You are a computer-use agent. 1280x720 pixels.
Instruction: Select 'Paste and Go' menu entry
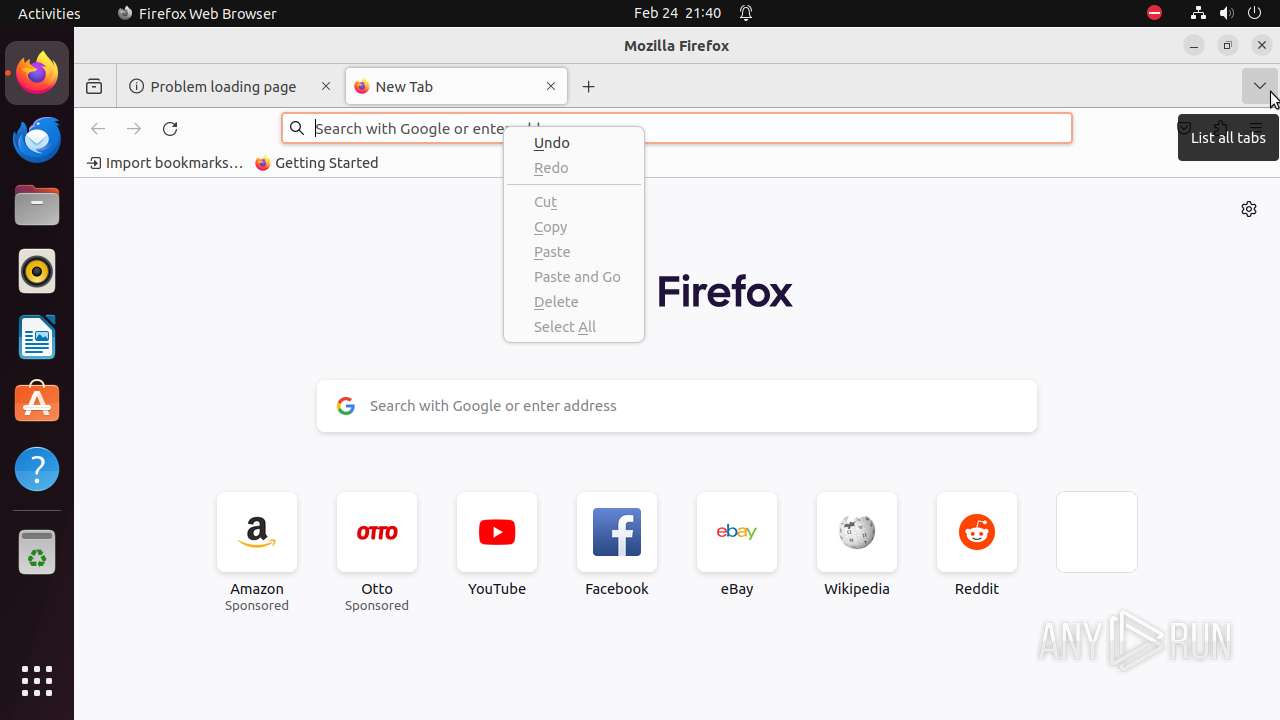pos(574,277)
